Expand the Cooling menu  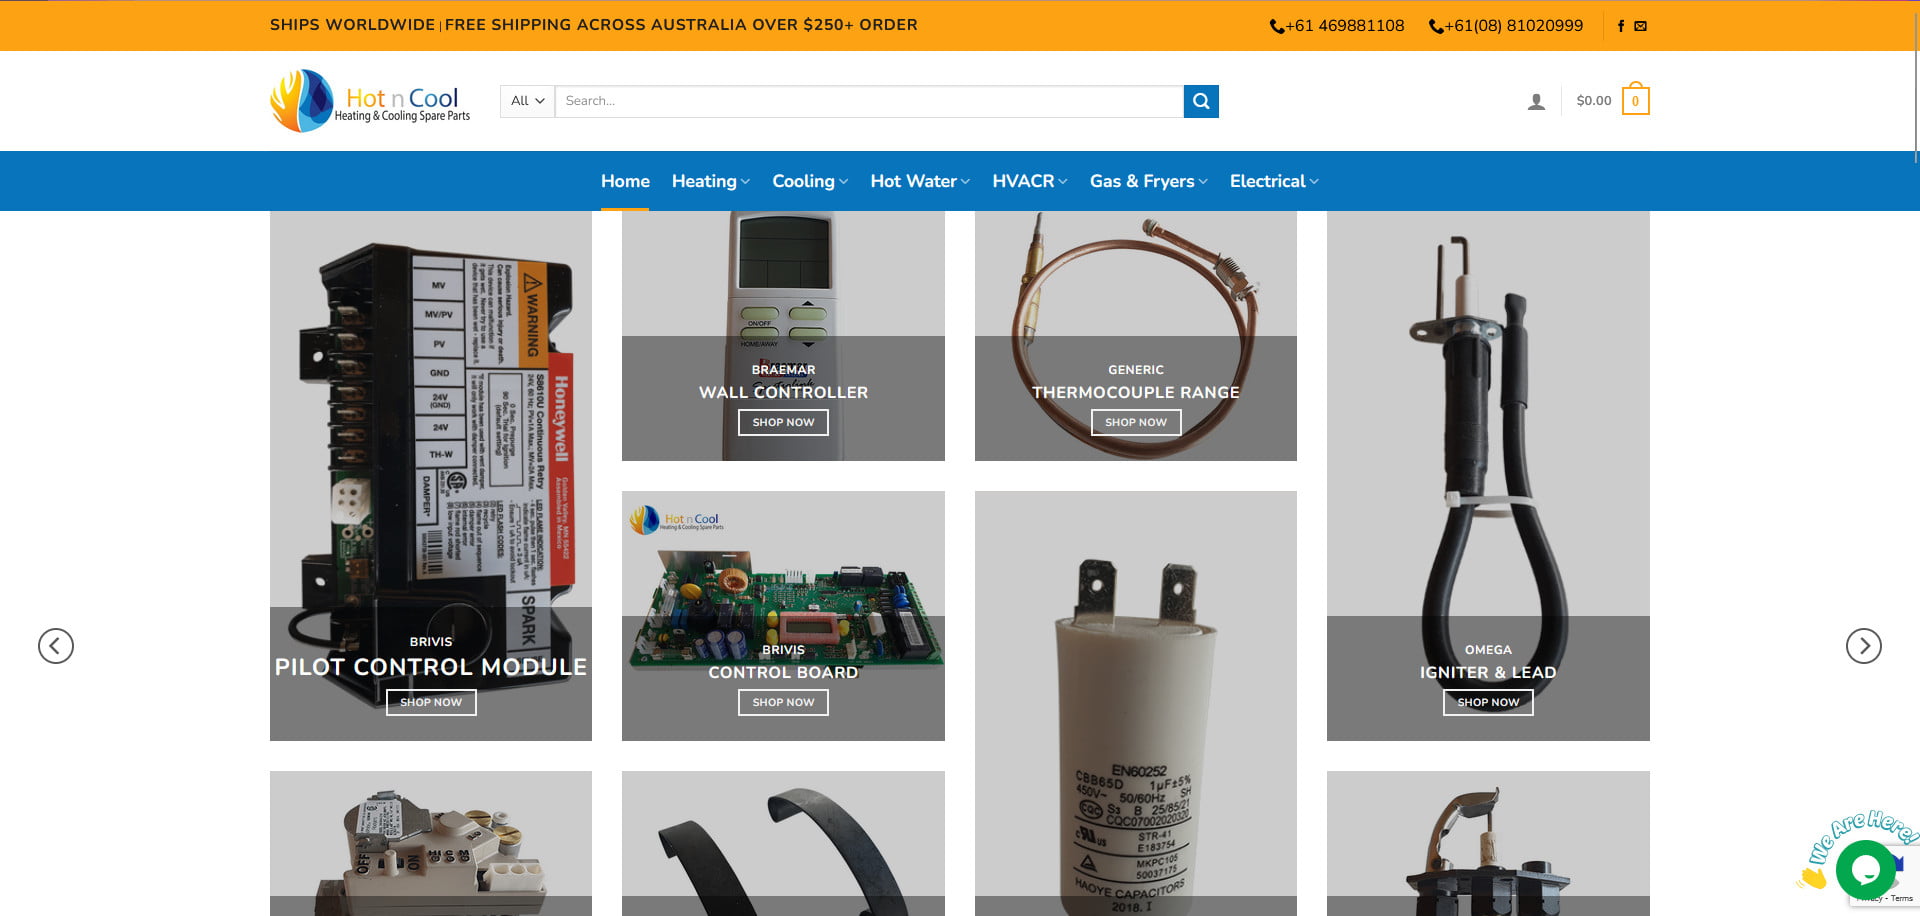809,181
